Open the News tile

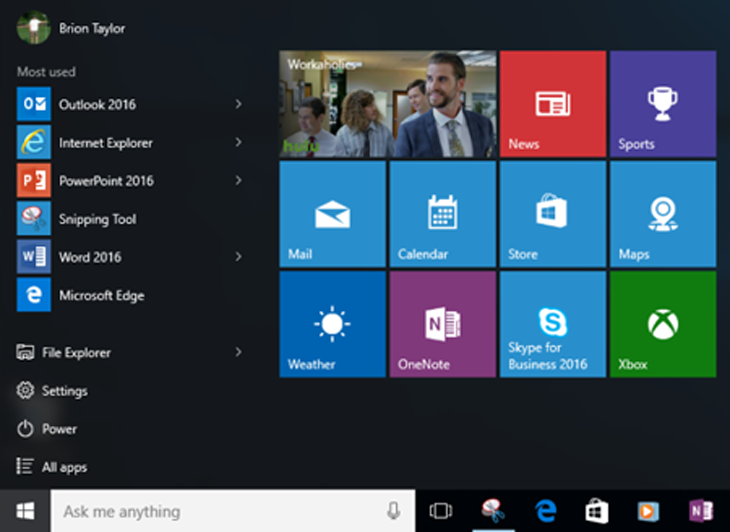[x=553, y=104]
